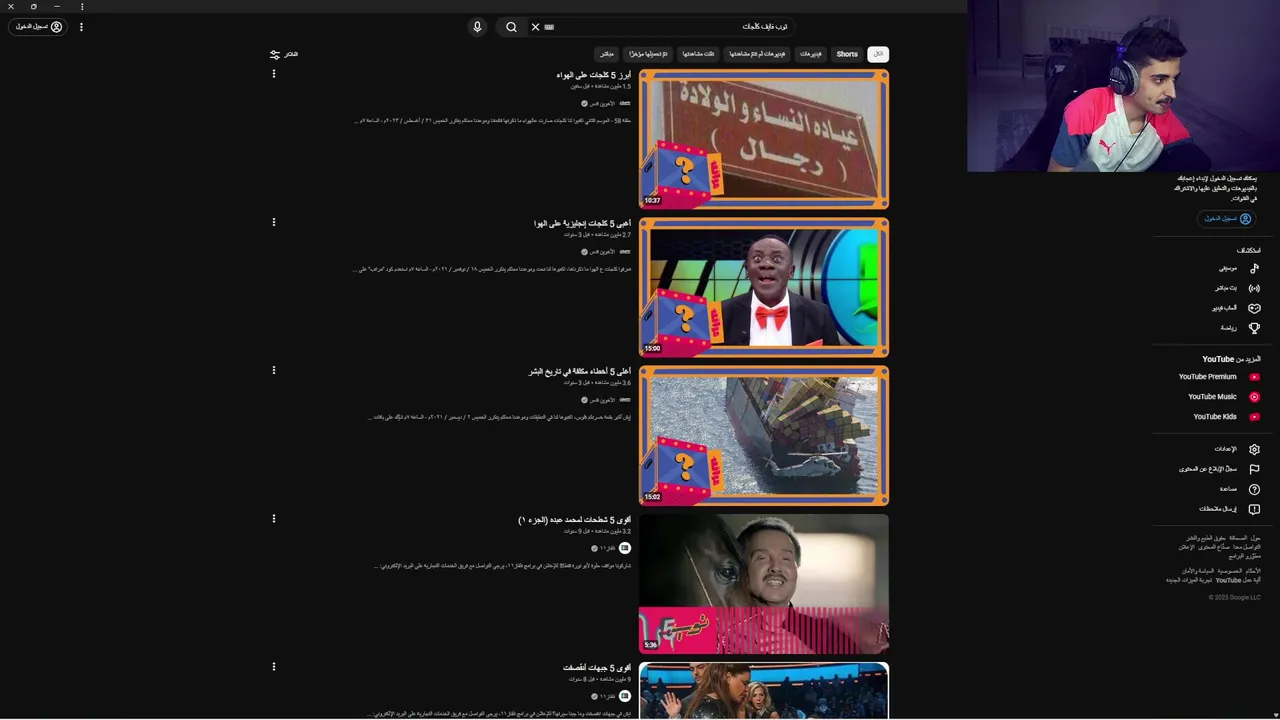Open the on-screen keyboard icon in search

(549, 27)
